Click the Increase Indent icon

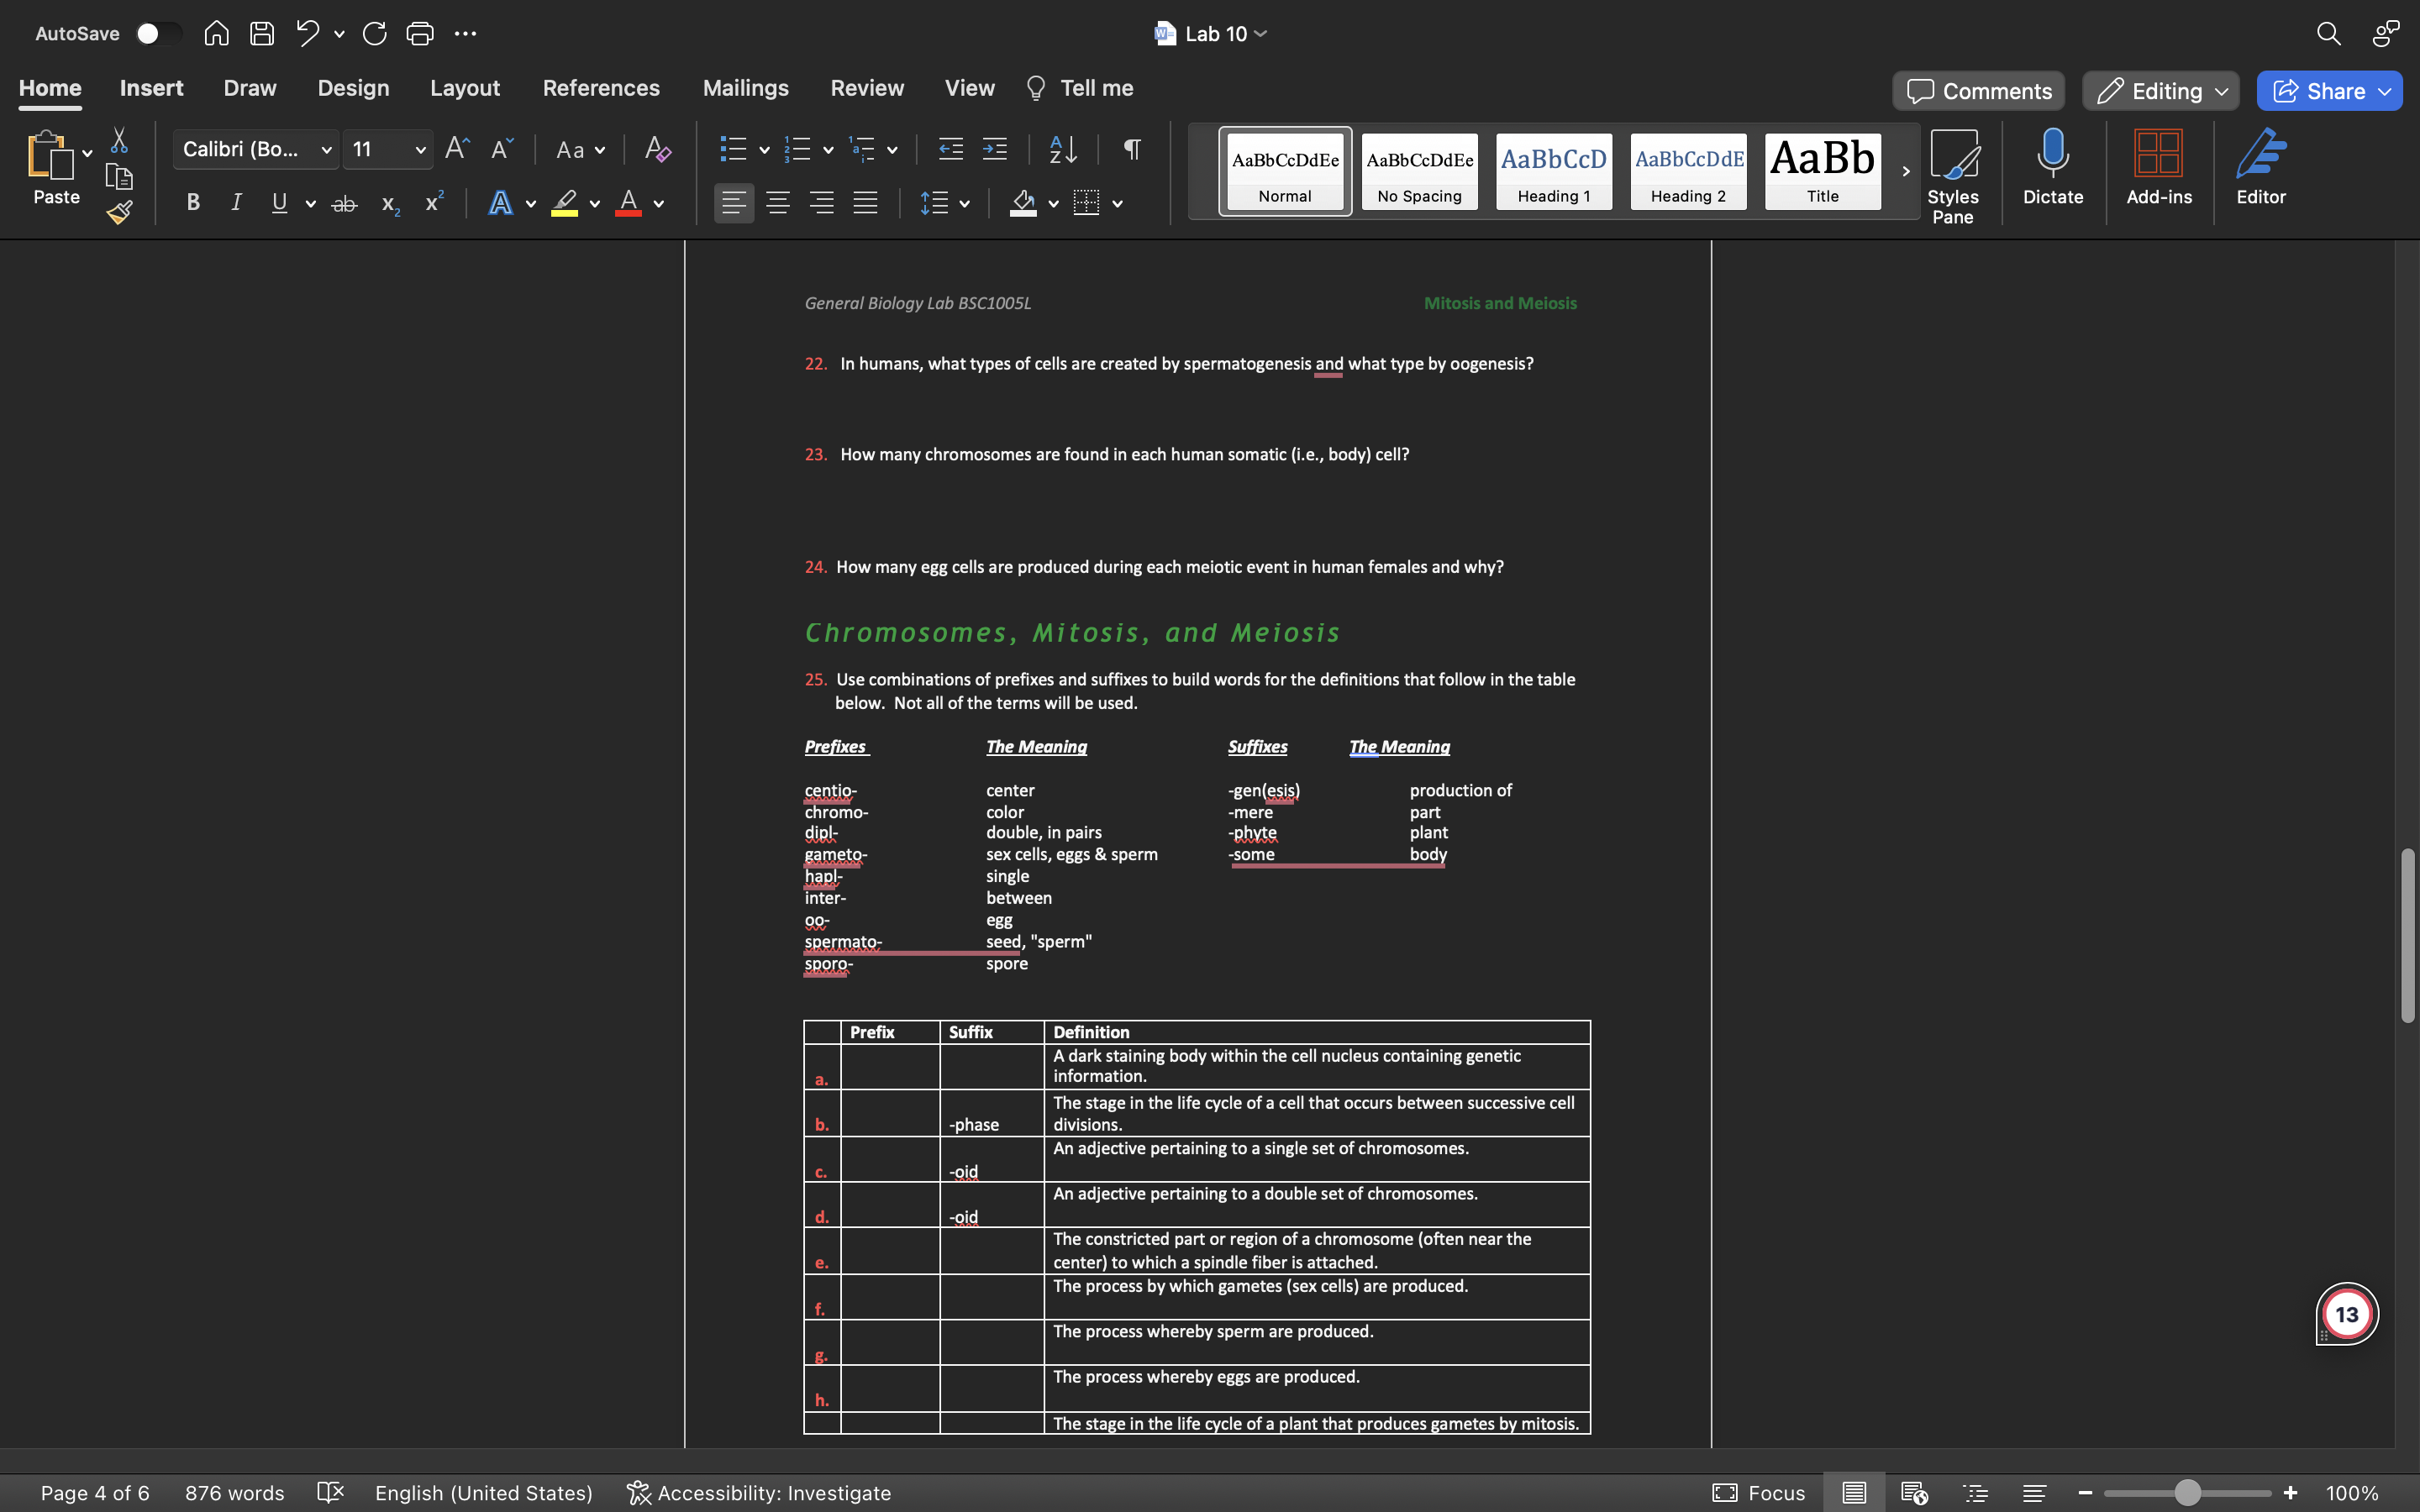[x=994, y=149]
